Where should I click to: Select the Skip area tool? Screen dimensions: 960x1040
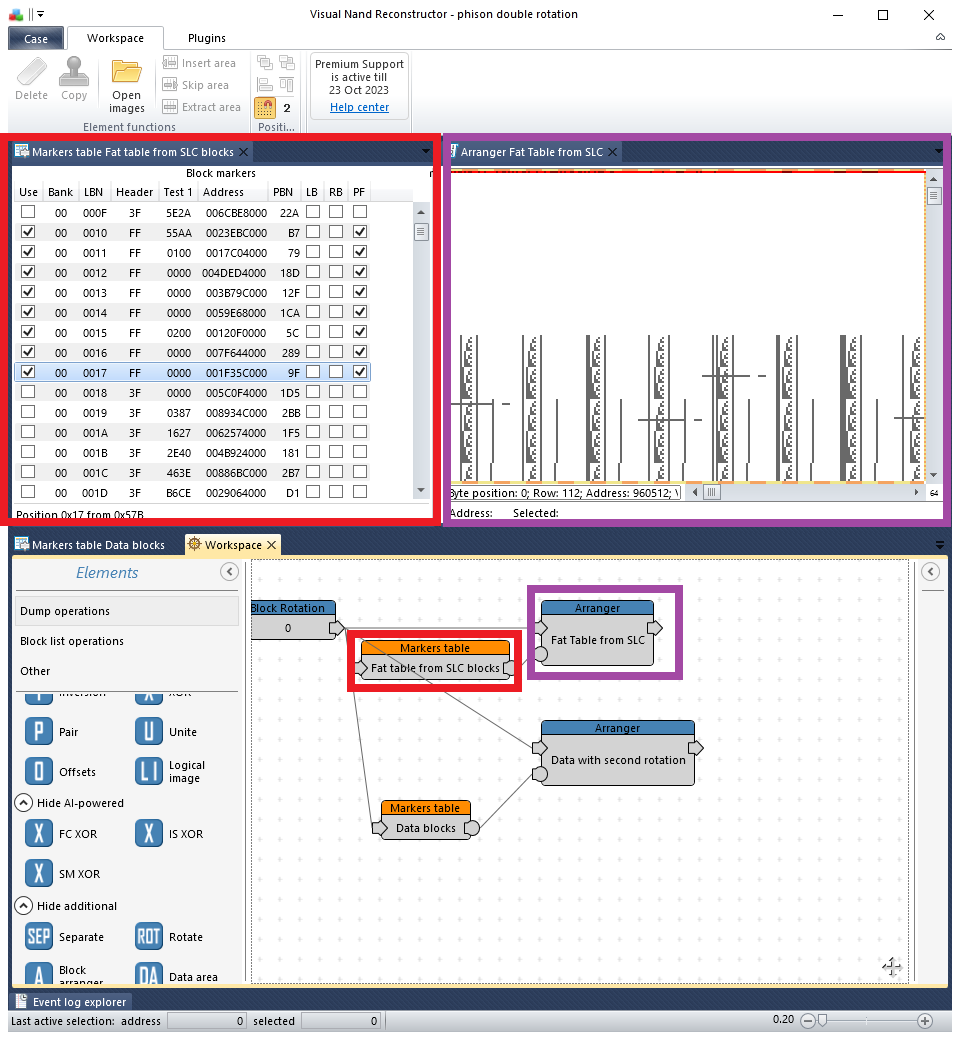click(x=196, y=85)
